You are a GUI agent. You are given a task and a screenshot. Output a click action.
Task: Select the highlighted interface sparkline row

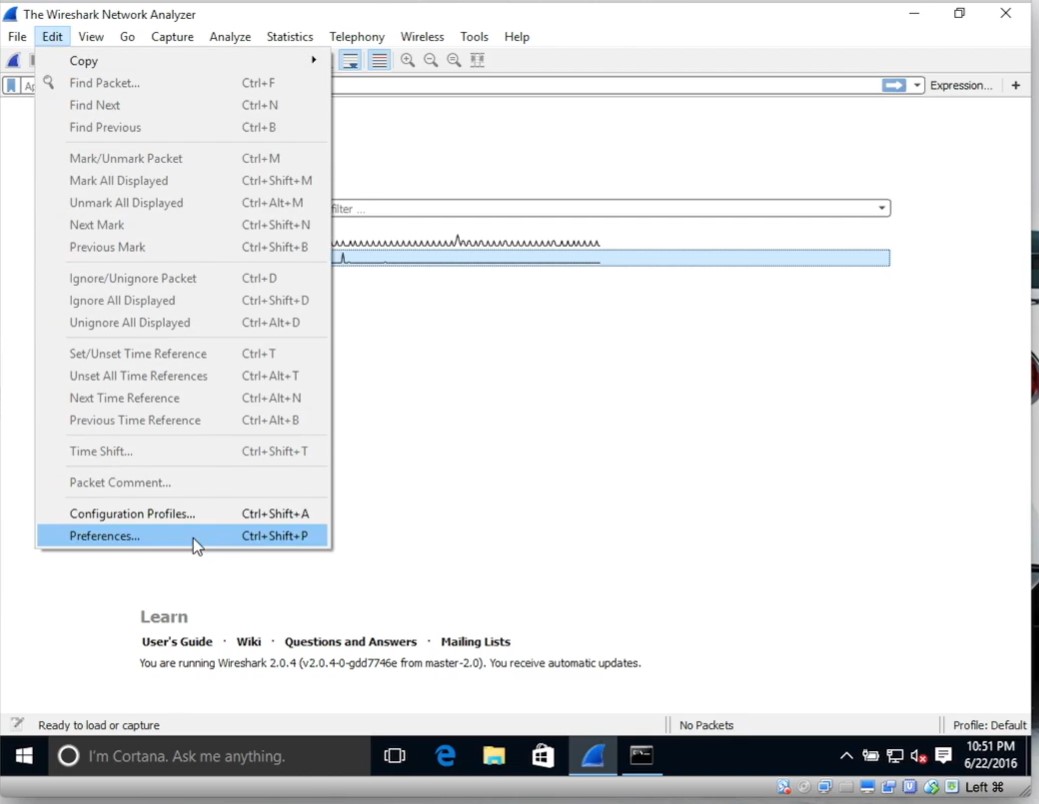pyautogui.click(x=610, y=258)
